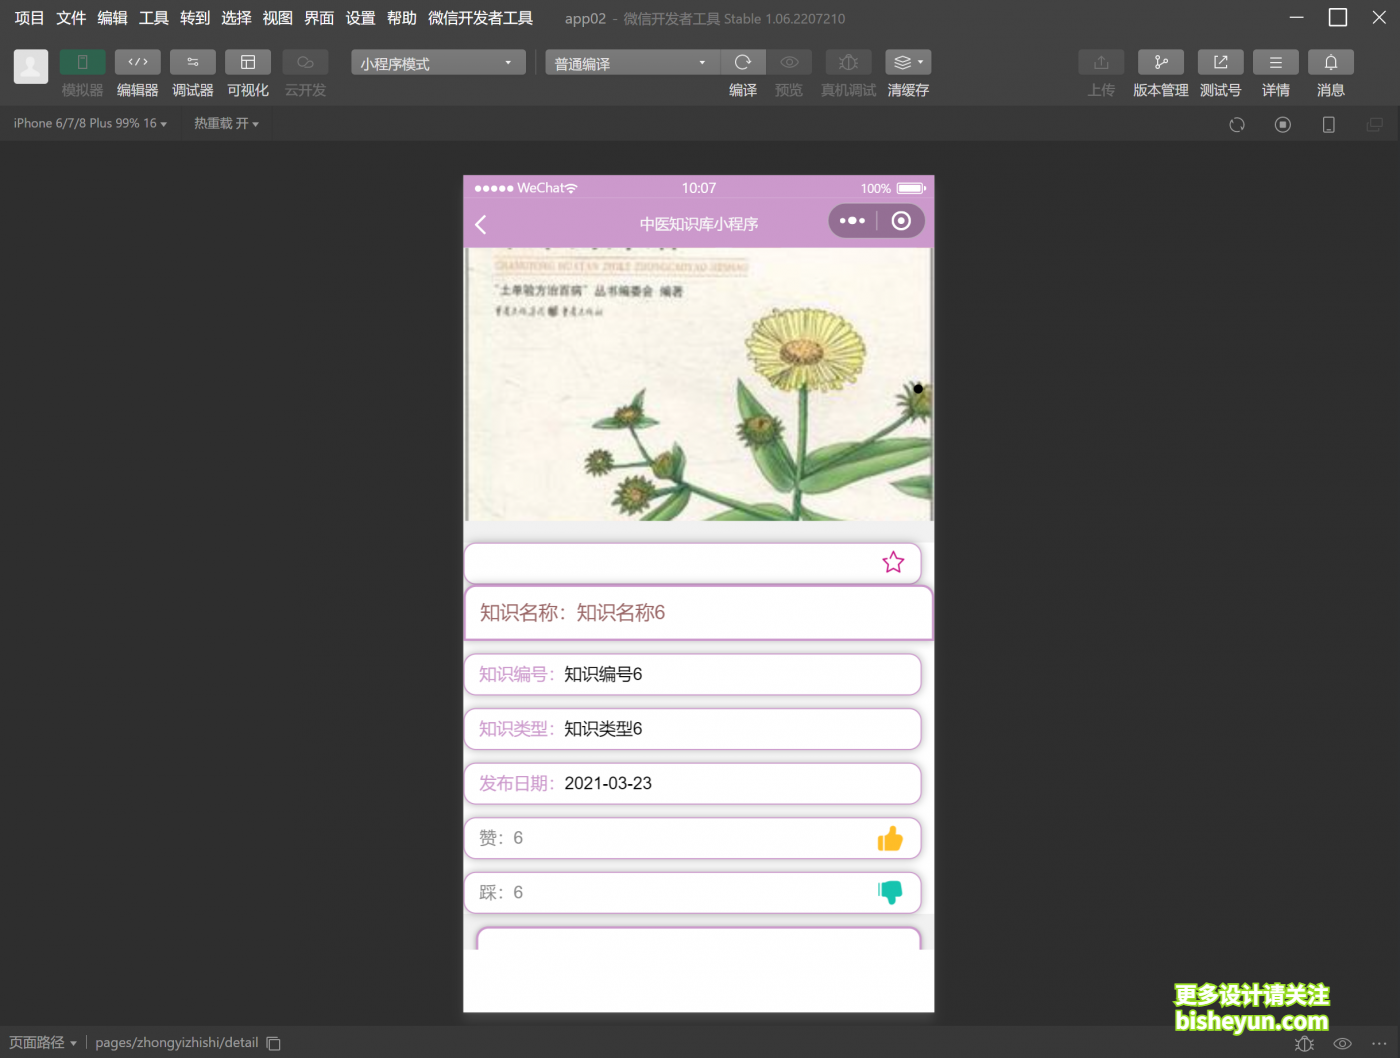Open the 界面 menu

tap(319, 18)
